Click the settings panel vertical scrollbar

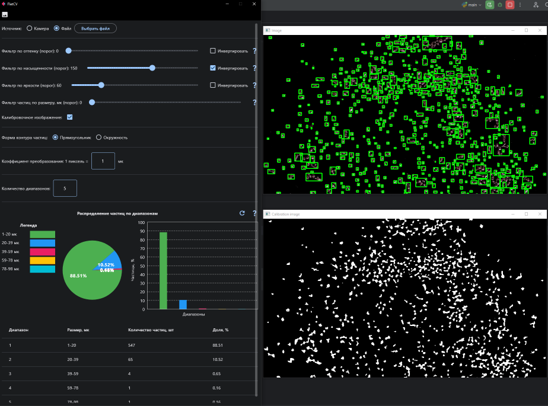click(x=257, y=210)
